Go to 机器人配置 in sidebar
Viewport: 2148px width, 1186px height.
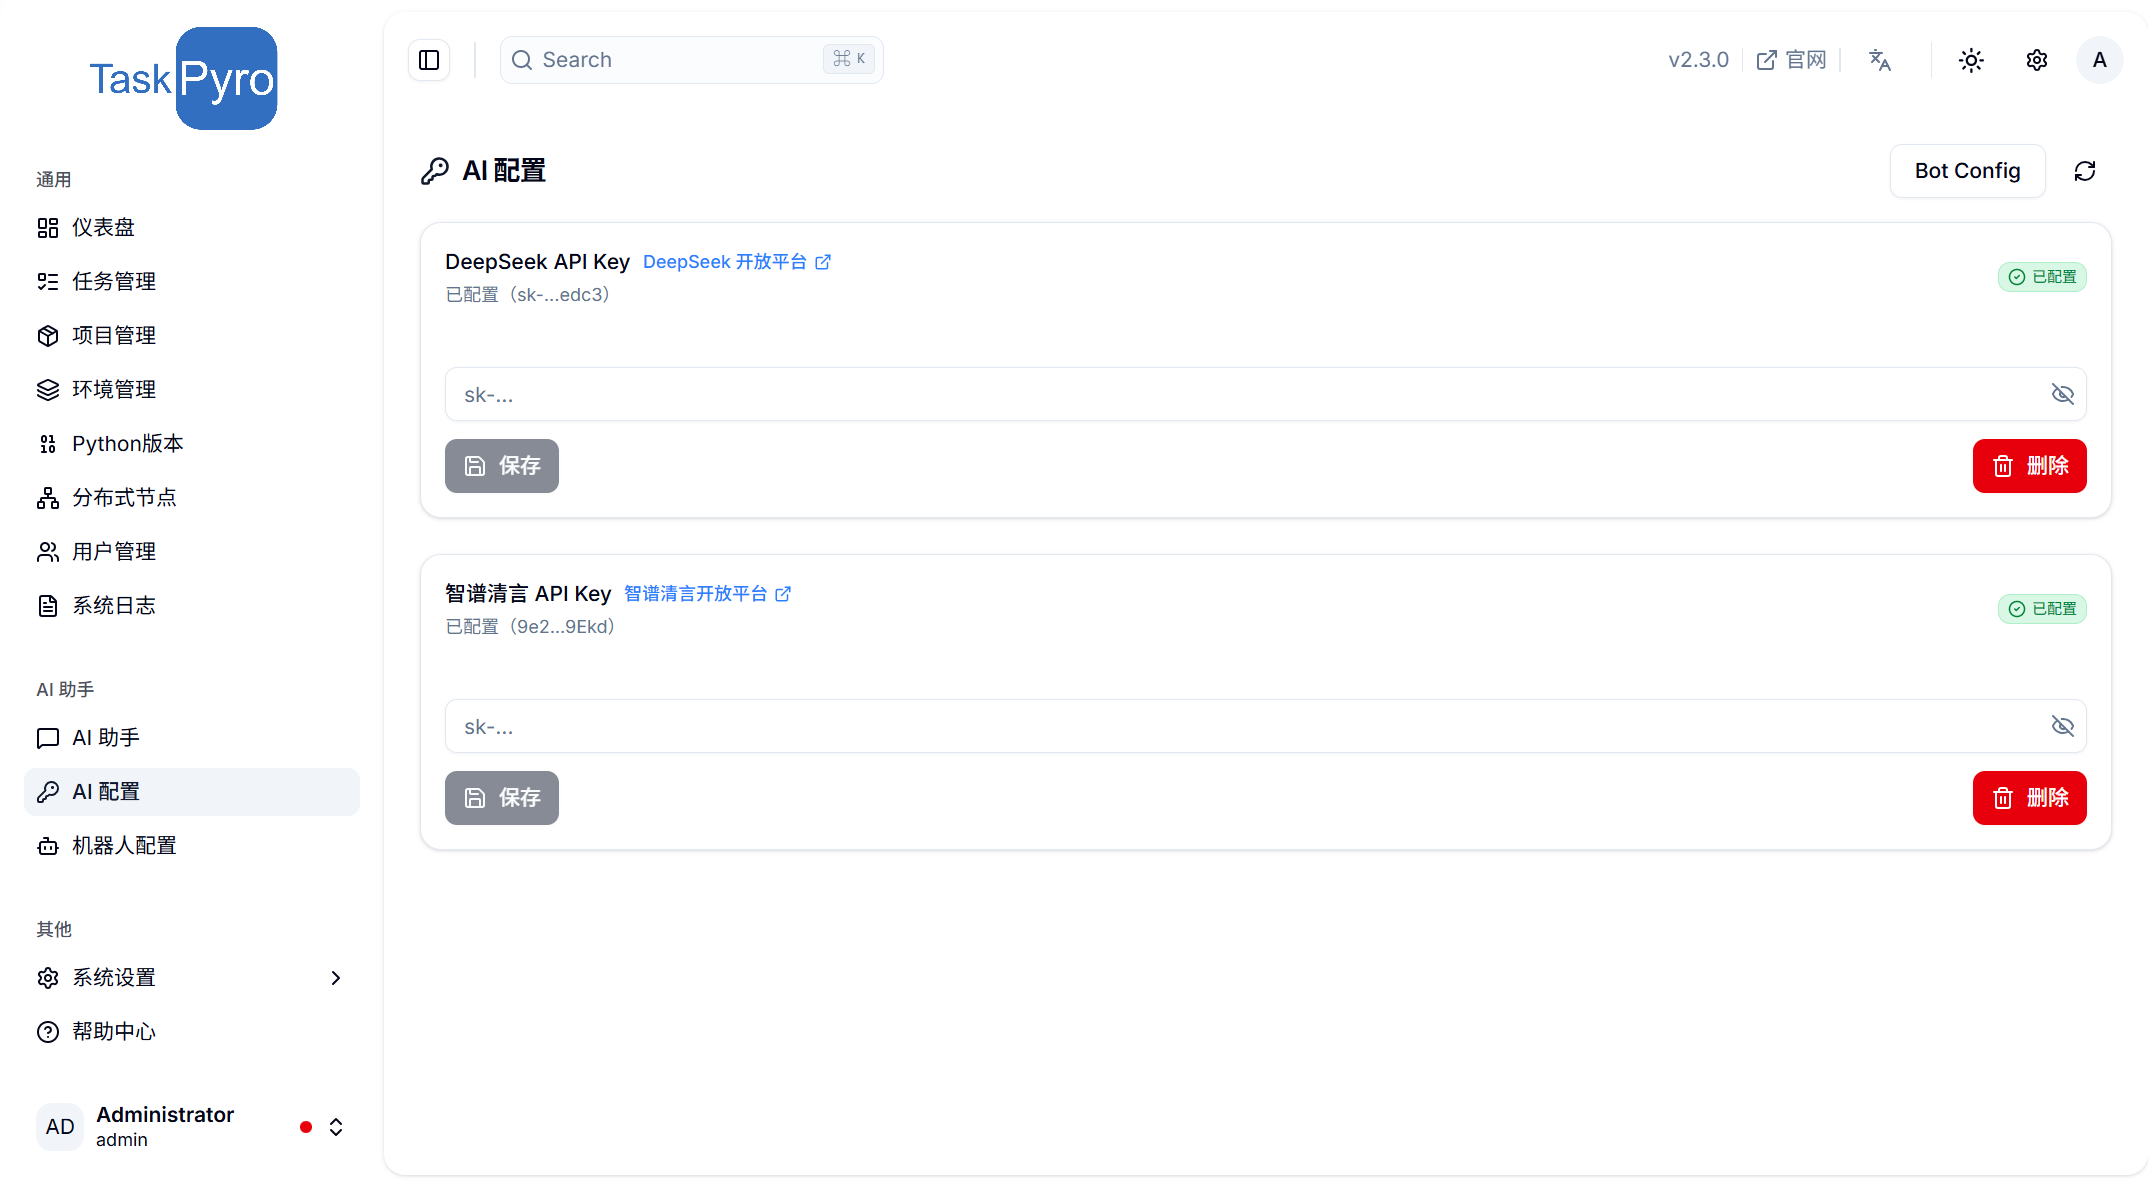tap(124, 846)
